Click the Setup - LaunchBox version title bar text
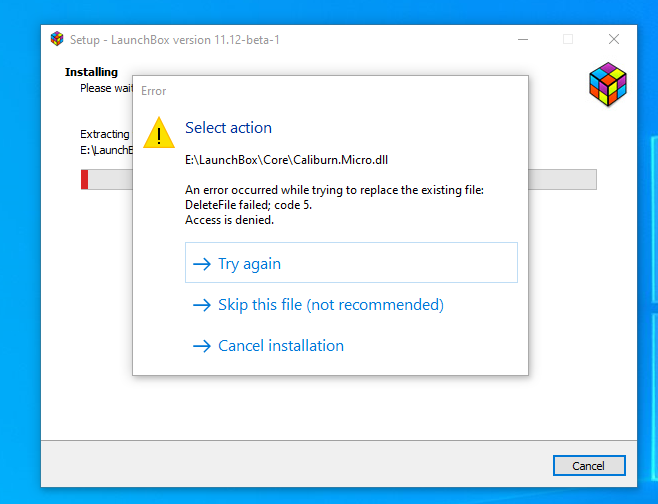The image size is (658, 504). 175,40
